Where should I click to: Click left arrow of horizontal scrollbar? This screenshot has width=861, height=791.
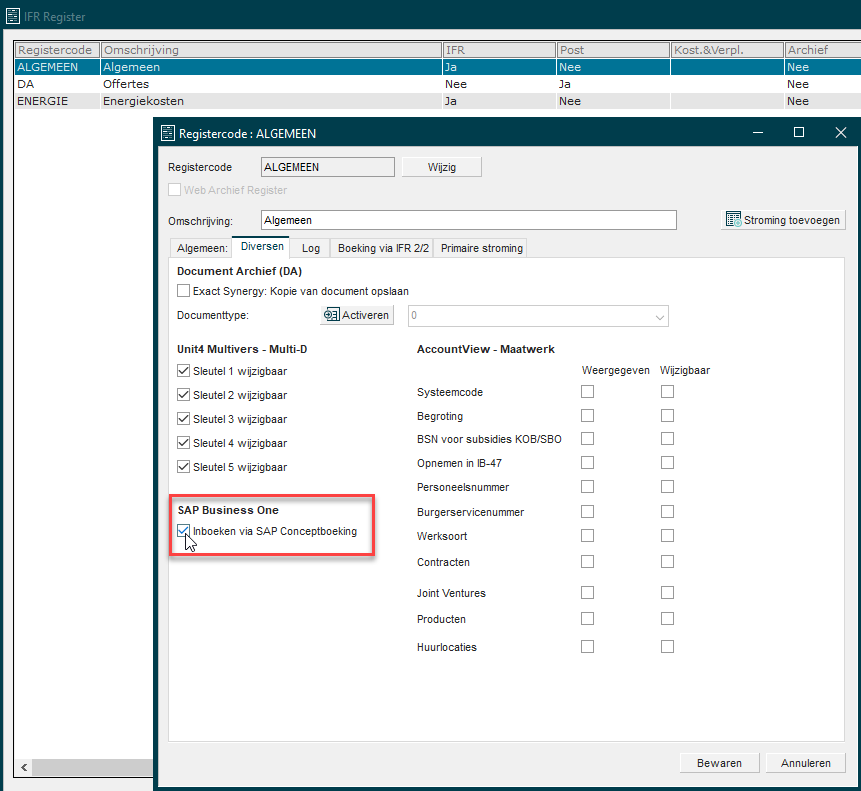pyautogui.click(x=22, y=768)
